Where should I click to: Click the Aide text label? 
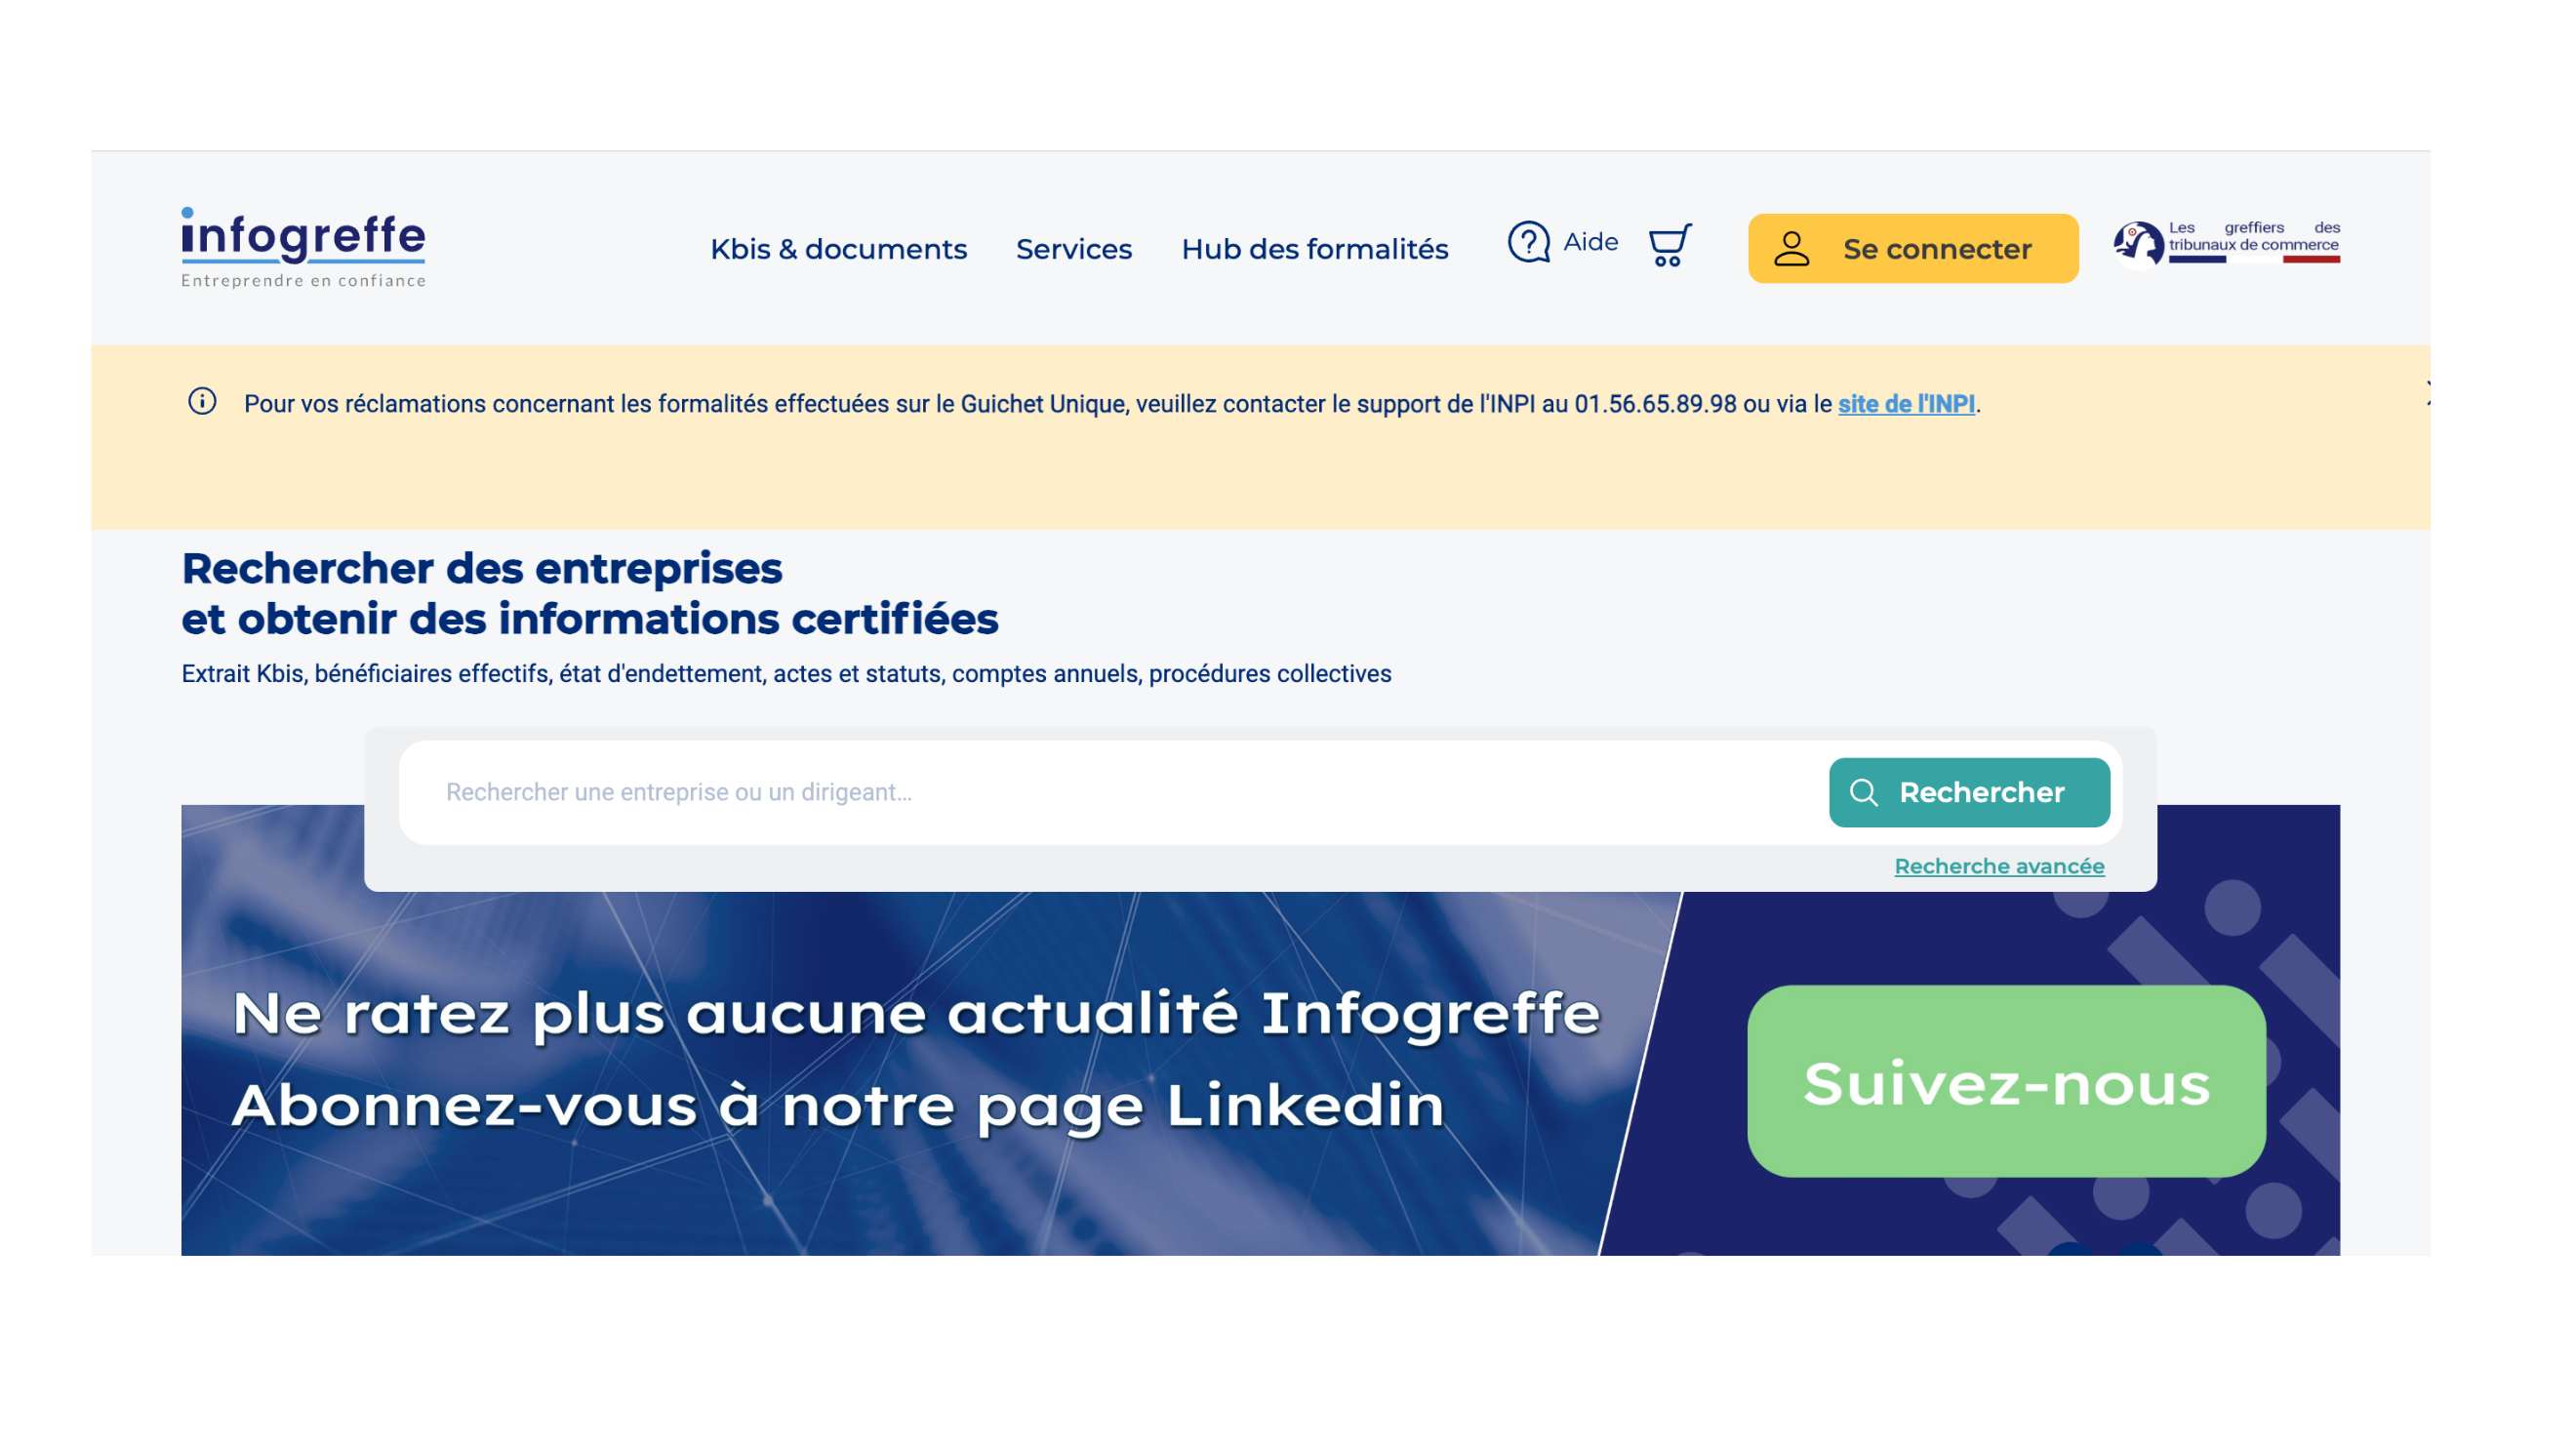pos(1590,242)
